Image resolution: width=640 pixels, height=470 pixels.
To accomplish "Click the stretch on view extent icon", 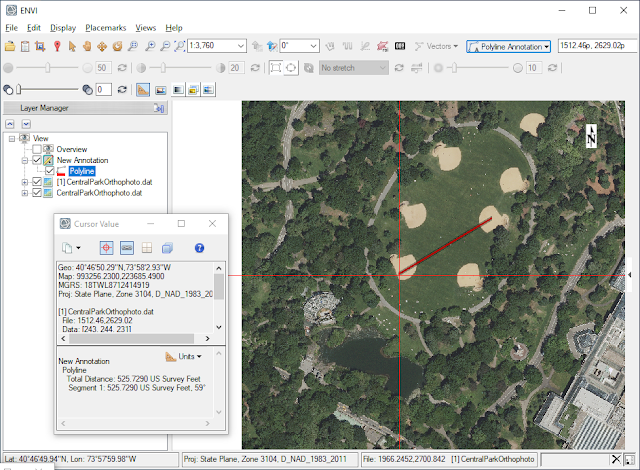I will [x=276, y=68].
